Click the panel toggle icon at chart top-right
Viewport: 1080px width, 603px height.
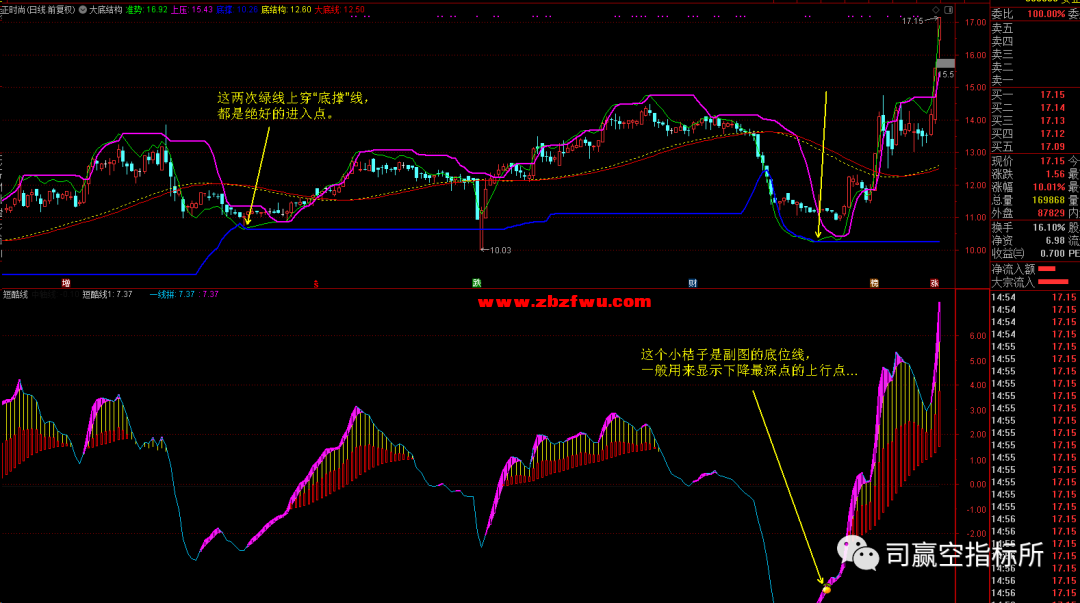[950, 8]
